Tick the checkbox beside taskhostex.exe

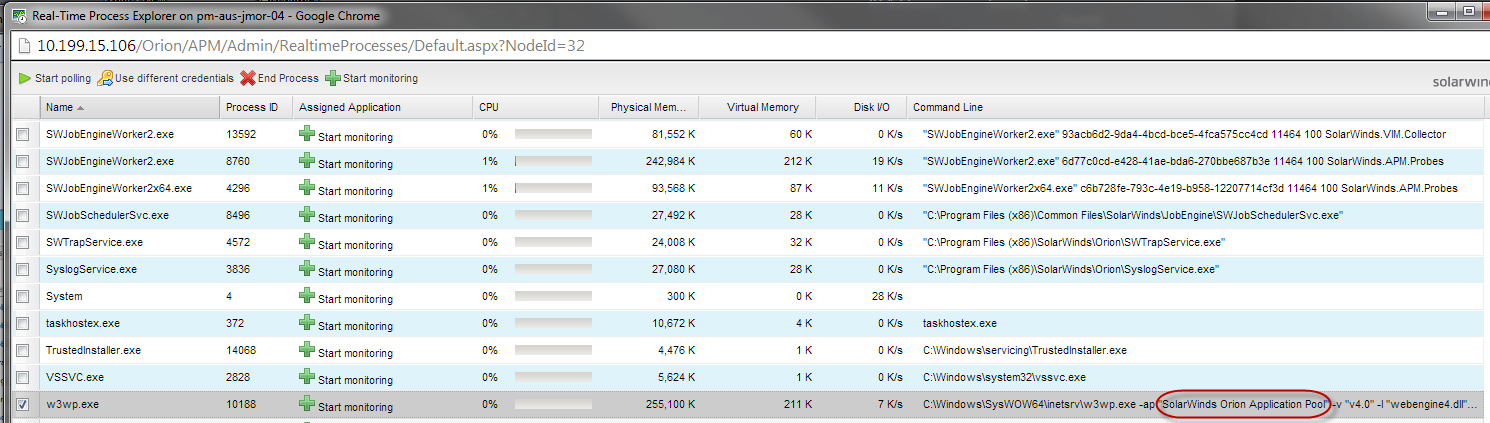coord(23,324)
